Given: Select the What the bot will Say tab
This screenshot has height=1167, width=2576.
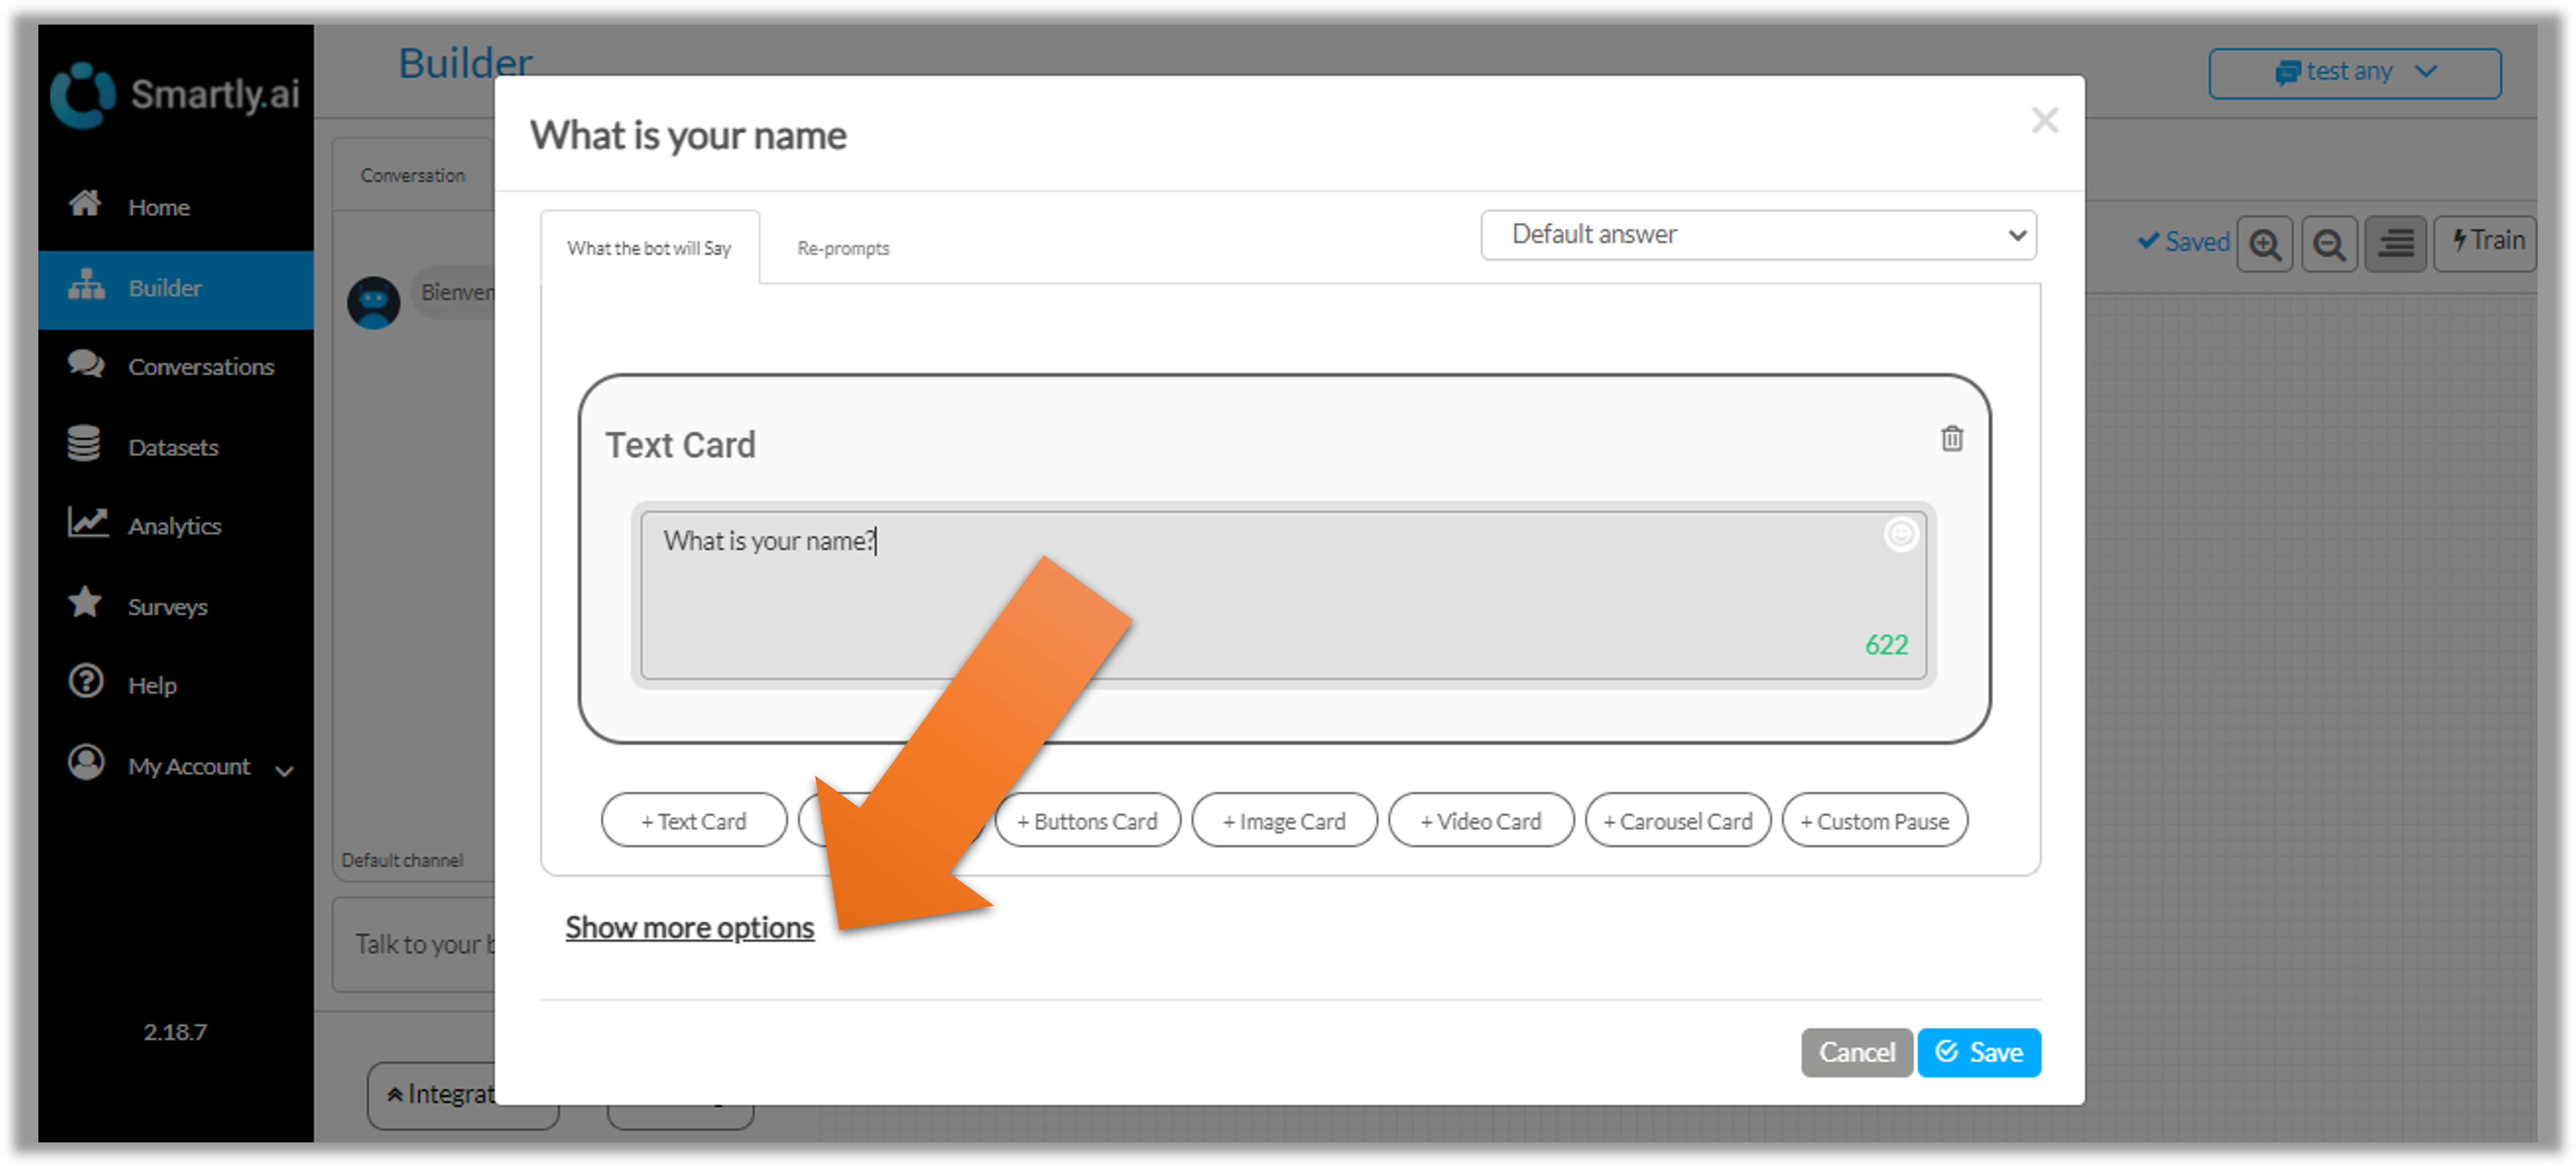Looking at the screenshot, I should click(x=649, y=248).
